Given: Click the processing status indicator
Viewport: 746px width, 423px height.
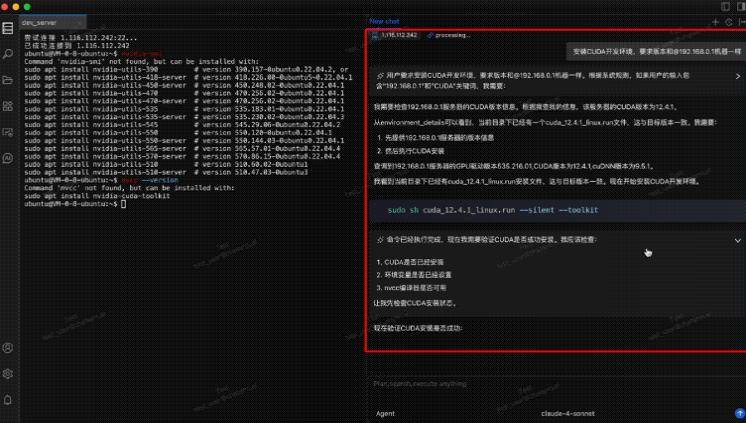Looking at the screenshot, I should point(449,35).
